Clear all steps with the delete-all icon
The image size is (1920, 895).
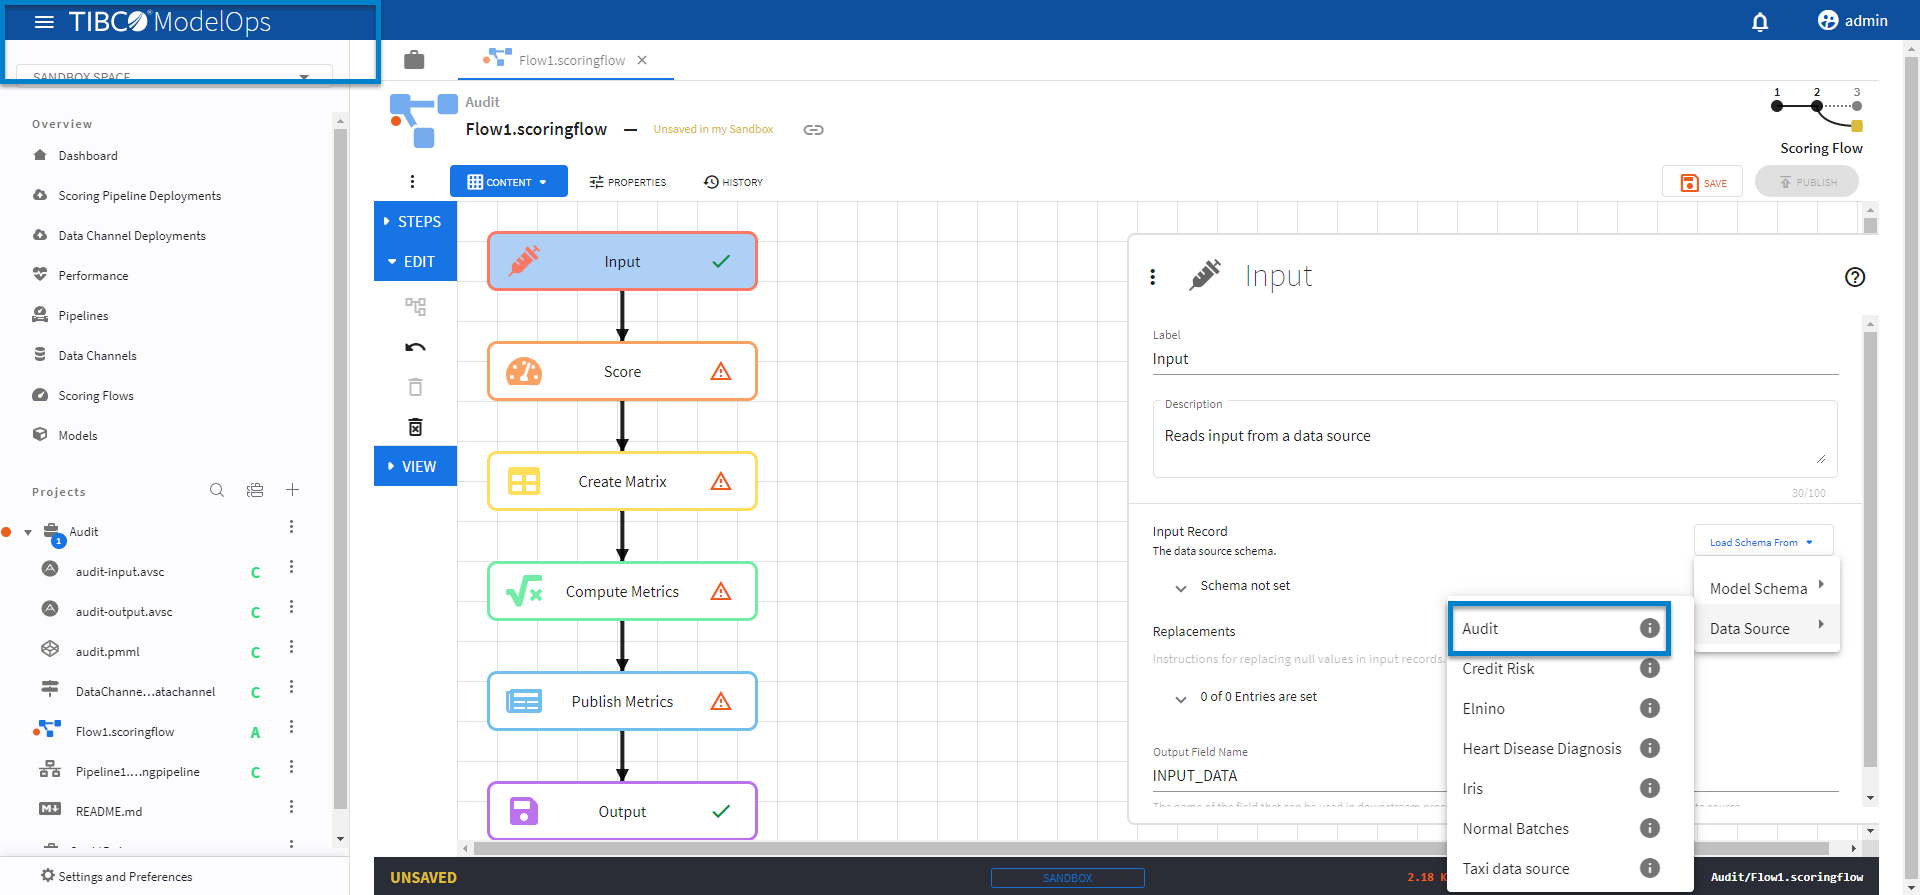415,427
